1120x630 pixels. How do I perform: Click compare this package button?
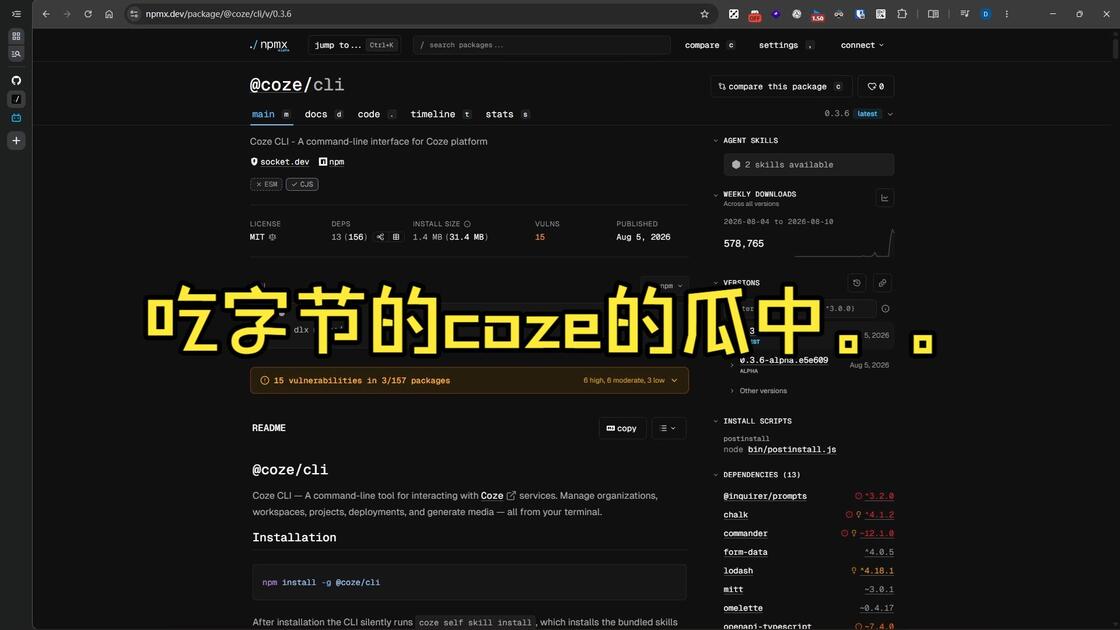tap(781, 86)
